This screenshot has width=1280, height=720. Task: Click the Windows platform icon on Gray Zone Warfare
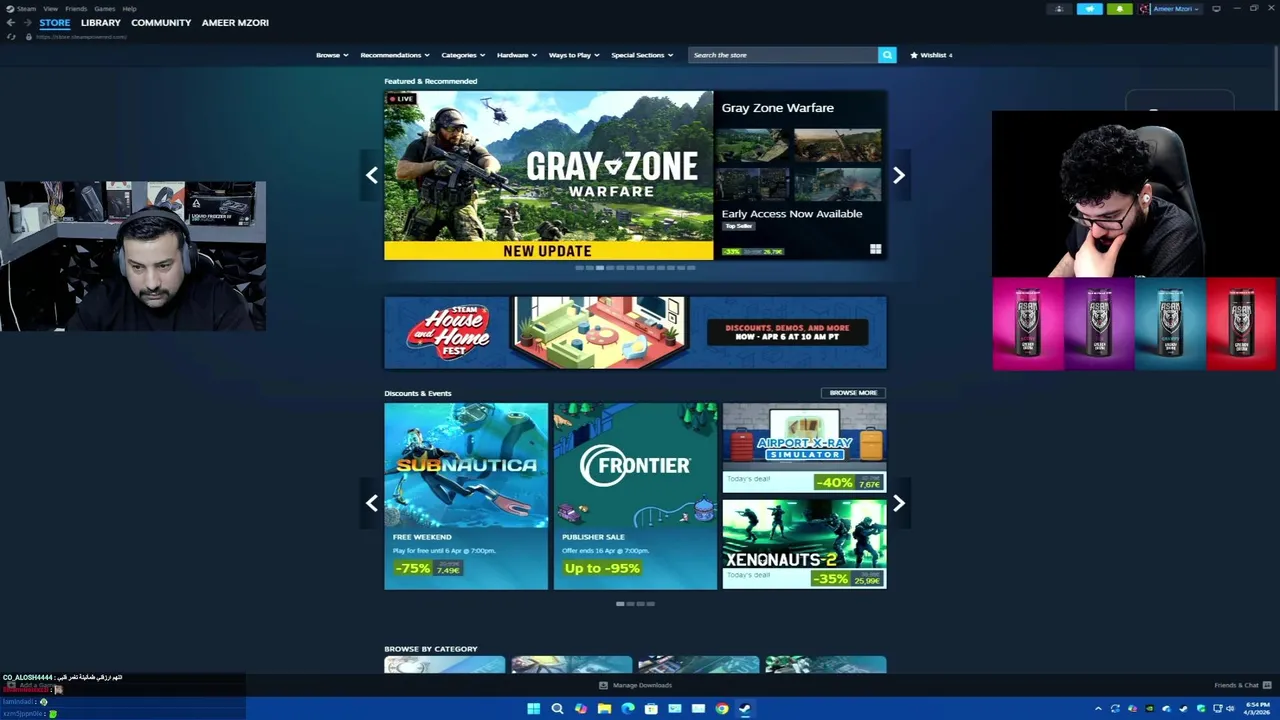[x=875, y=249]
